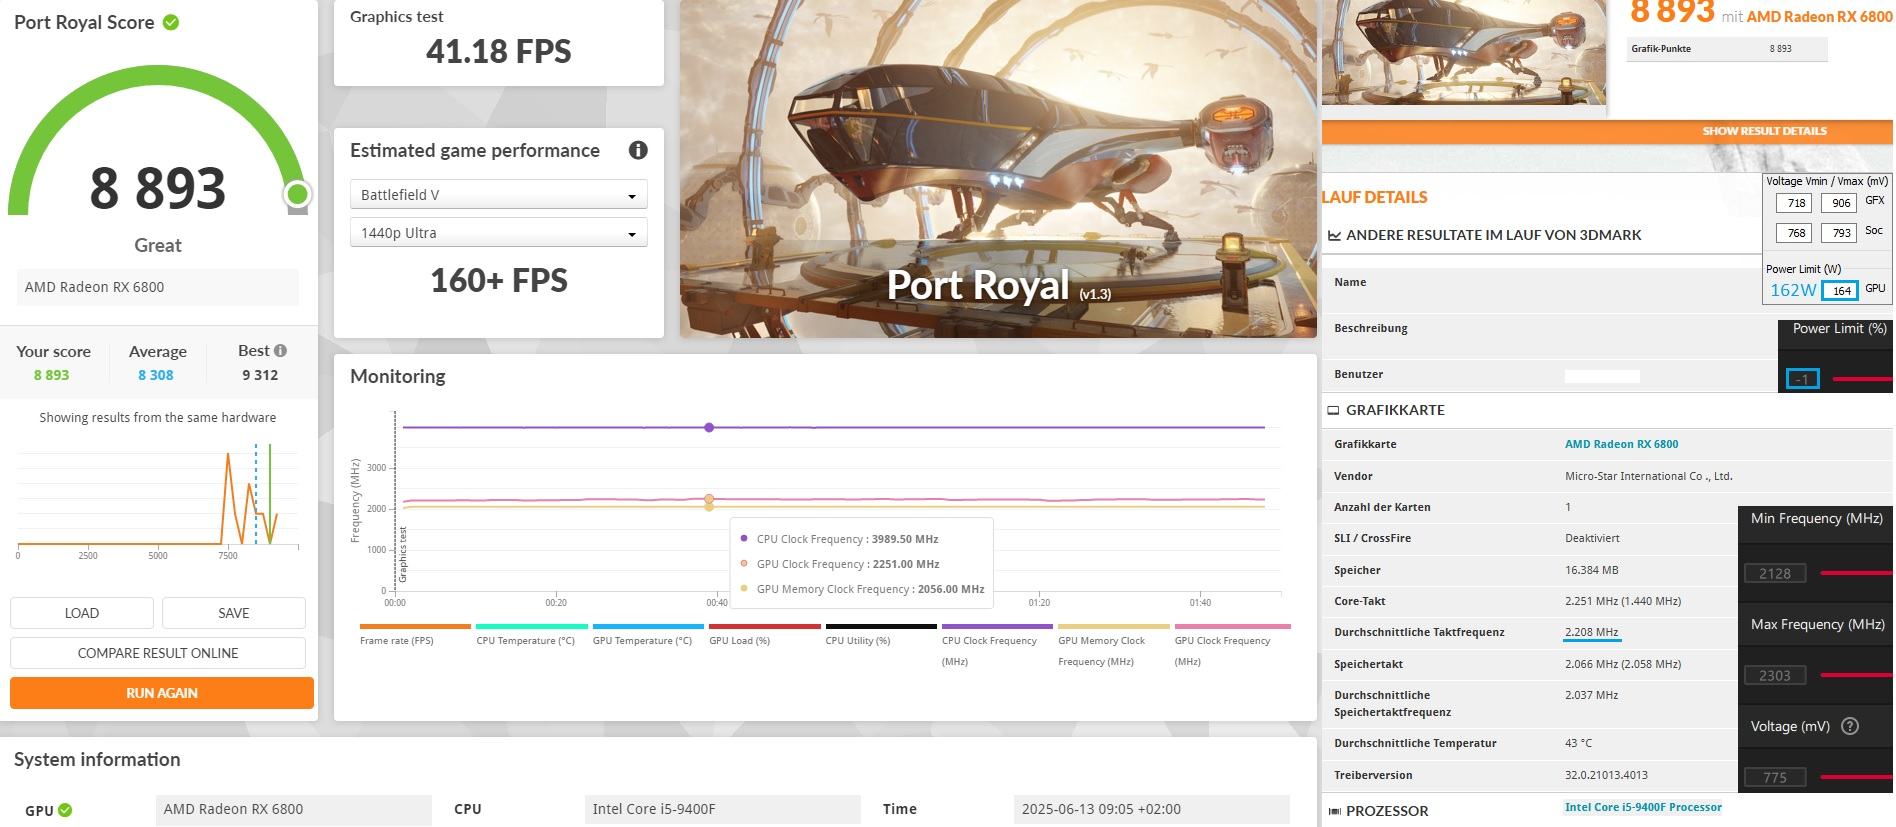Click the Time field 2025-06-13 09:05
1896x827 pixels.
[x=1152, y=809]
